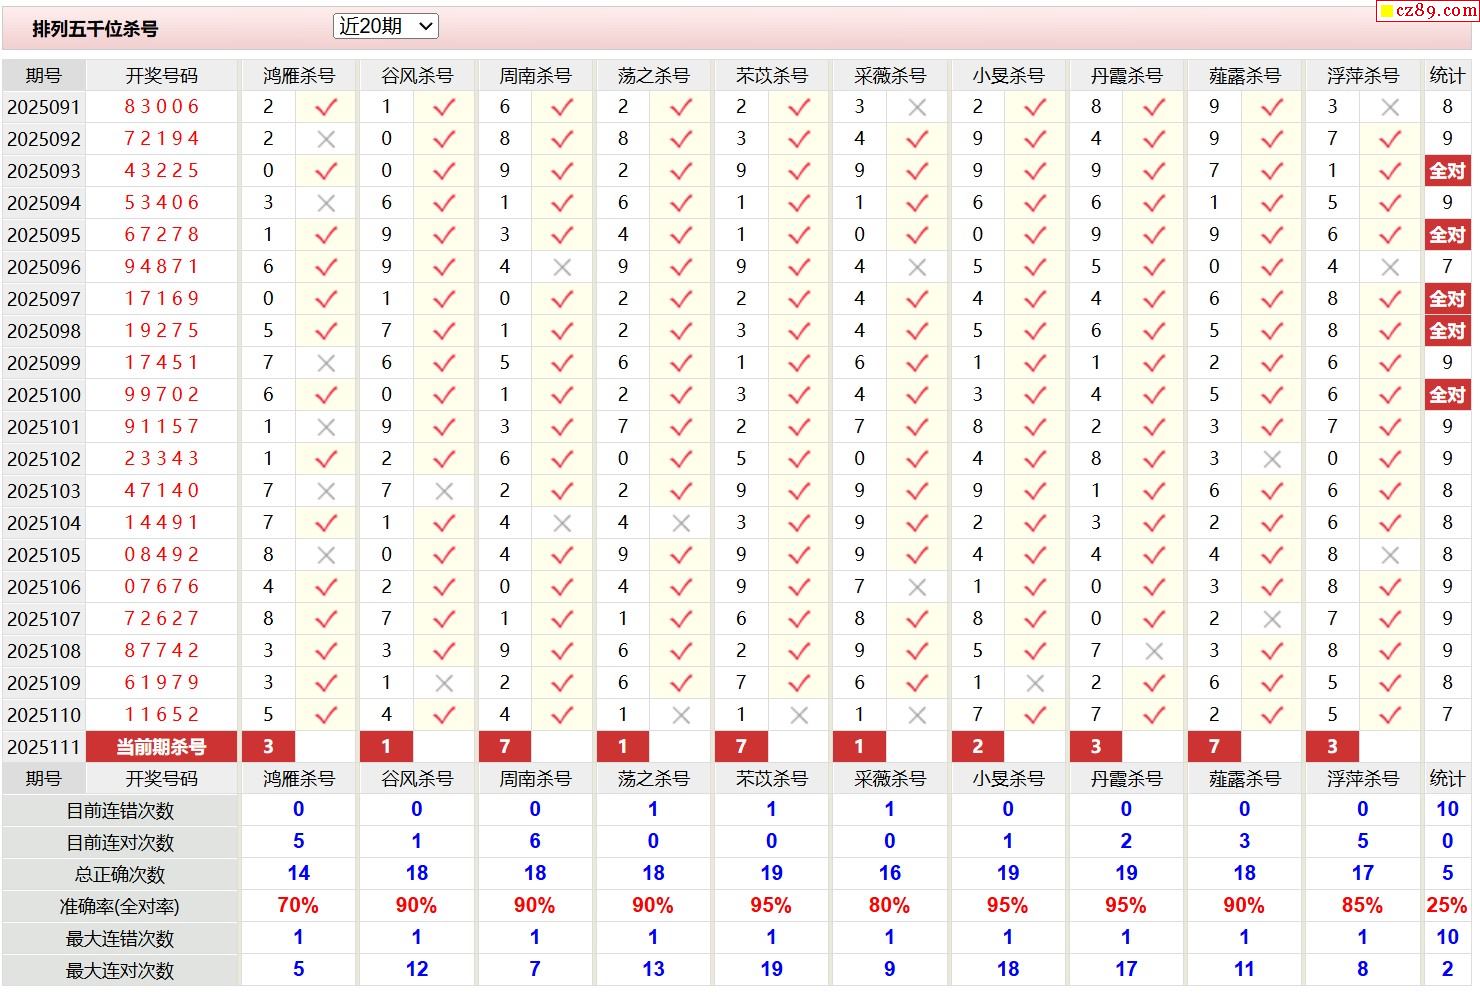Click the 目前连错次数 row label
1480x995 pixels.
[x=120, y=811]
